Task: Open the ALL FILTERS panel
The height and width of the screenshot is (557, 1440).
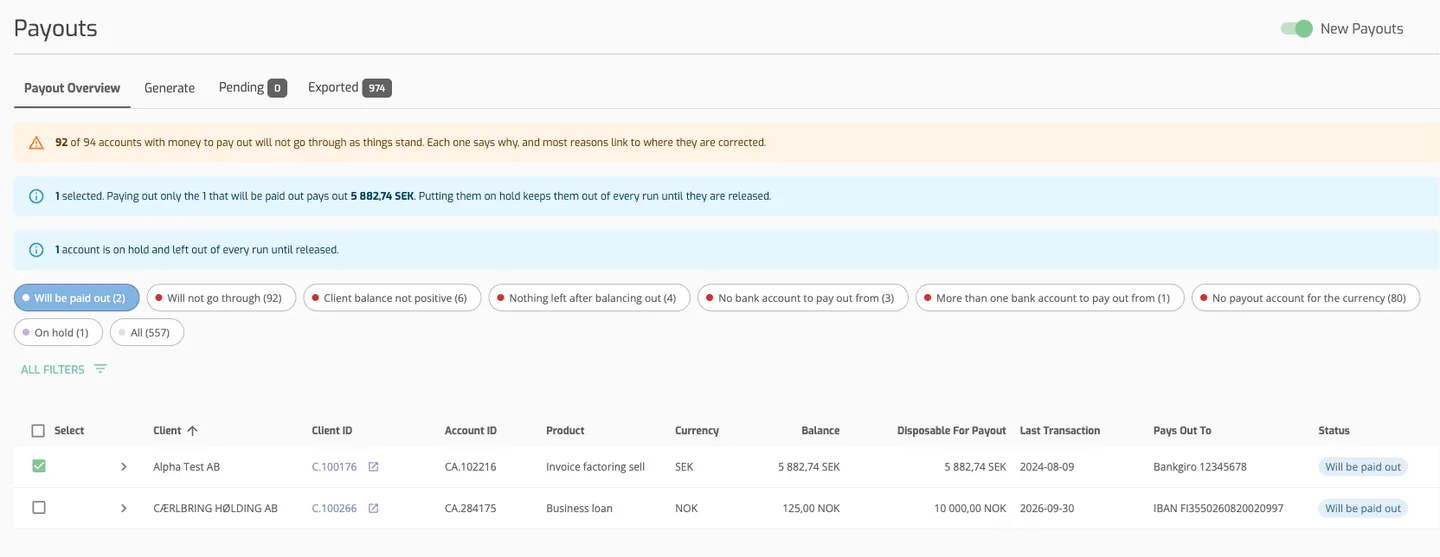Action: coord(64,369)
